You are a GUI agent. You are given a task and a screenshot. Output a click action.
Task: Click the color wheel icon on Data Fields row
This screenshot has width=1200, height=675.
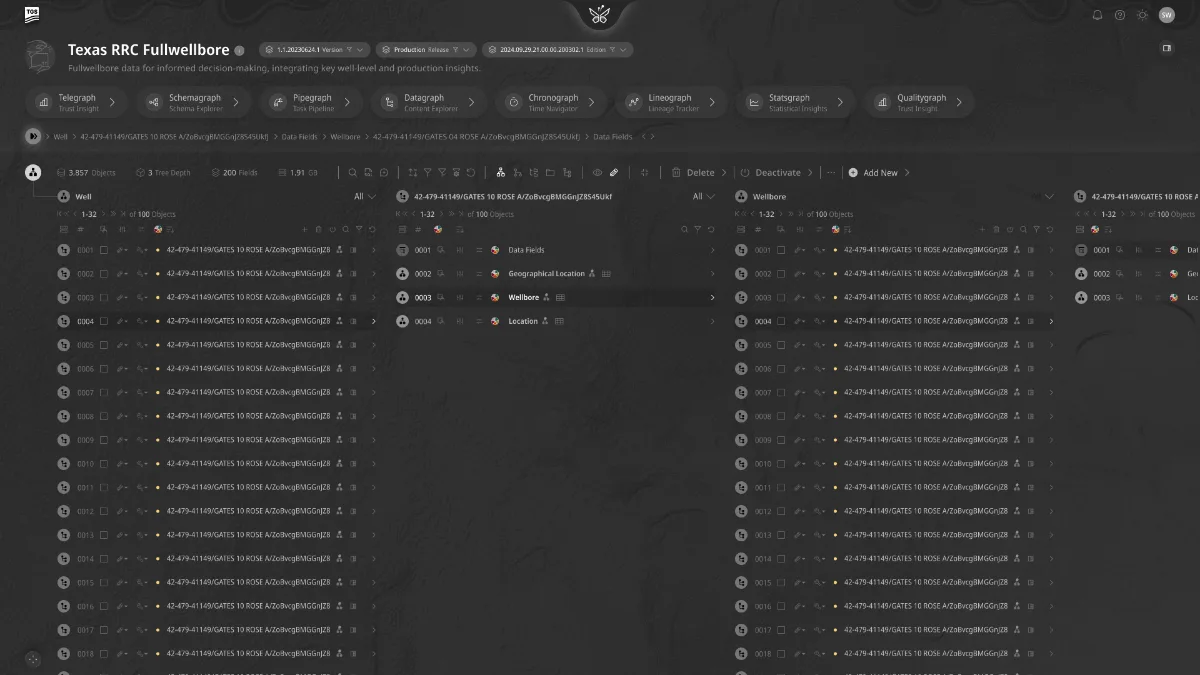pos(495,250)
